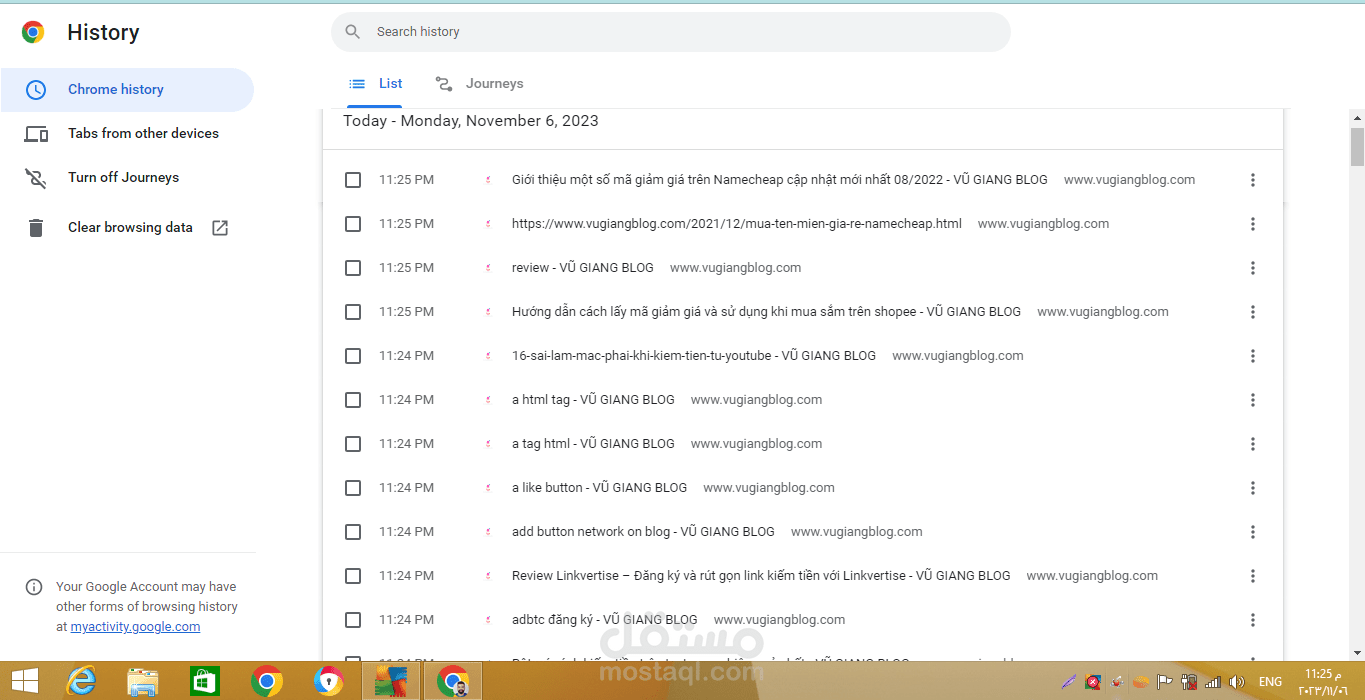
Task: Open more actions for shopee entry
Action: click(x=1252, y=312)
